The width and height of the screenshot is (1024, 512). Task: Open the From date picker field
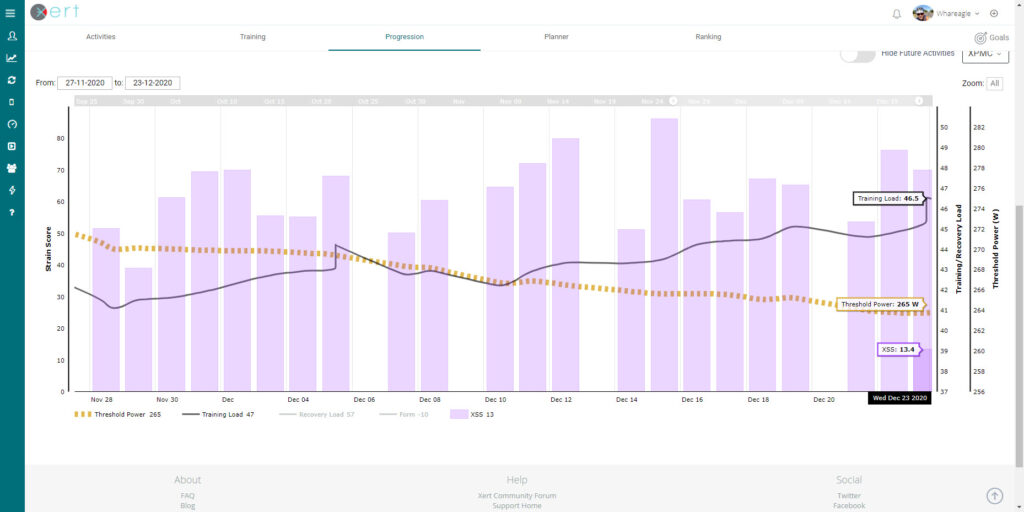click(x=84, y=83)
